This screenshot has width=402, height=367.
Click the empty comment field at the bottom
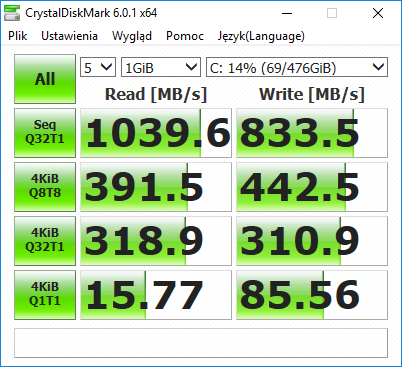coord(201,343)
